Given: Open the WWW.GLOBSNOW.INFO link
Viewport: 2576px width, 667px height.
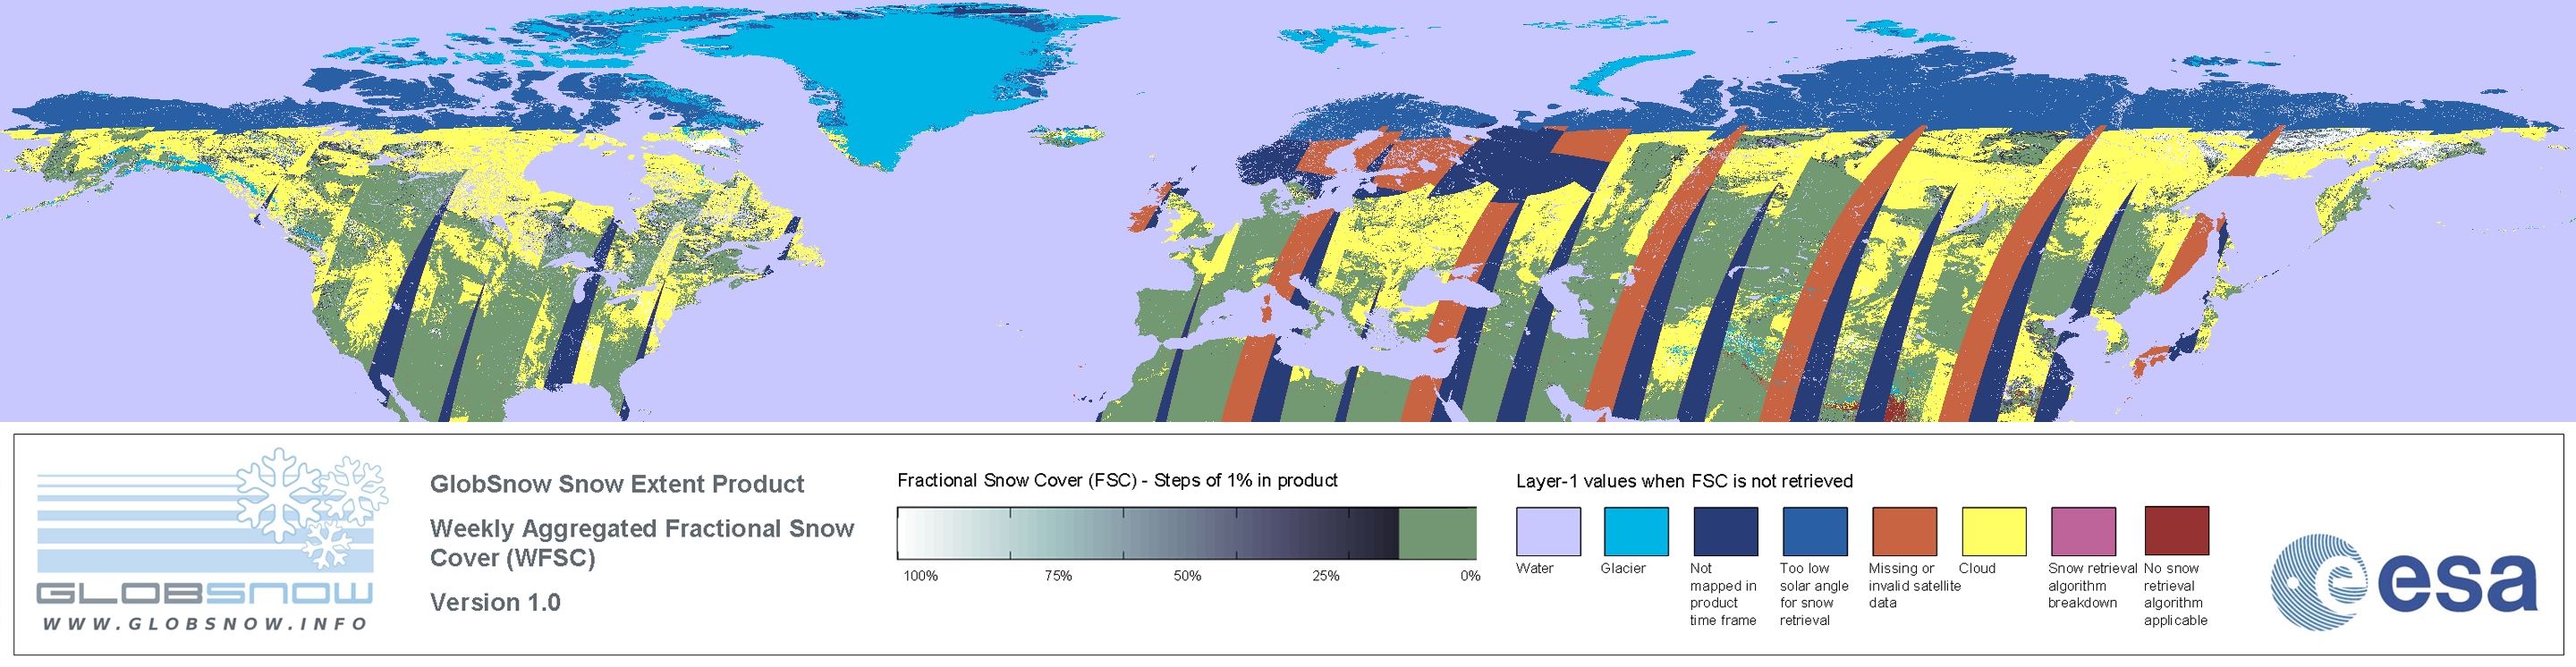Looking at the screenshot, I should click(205, 624).
